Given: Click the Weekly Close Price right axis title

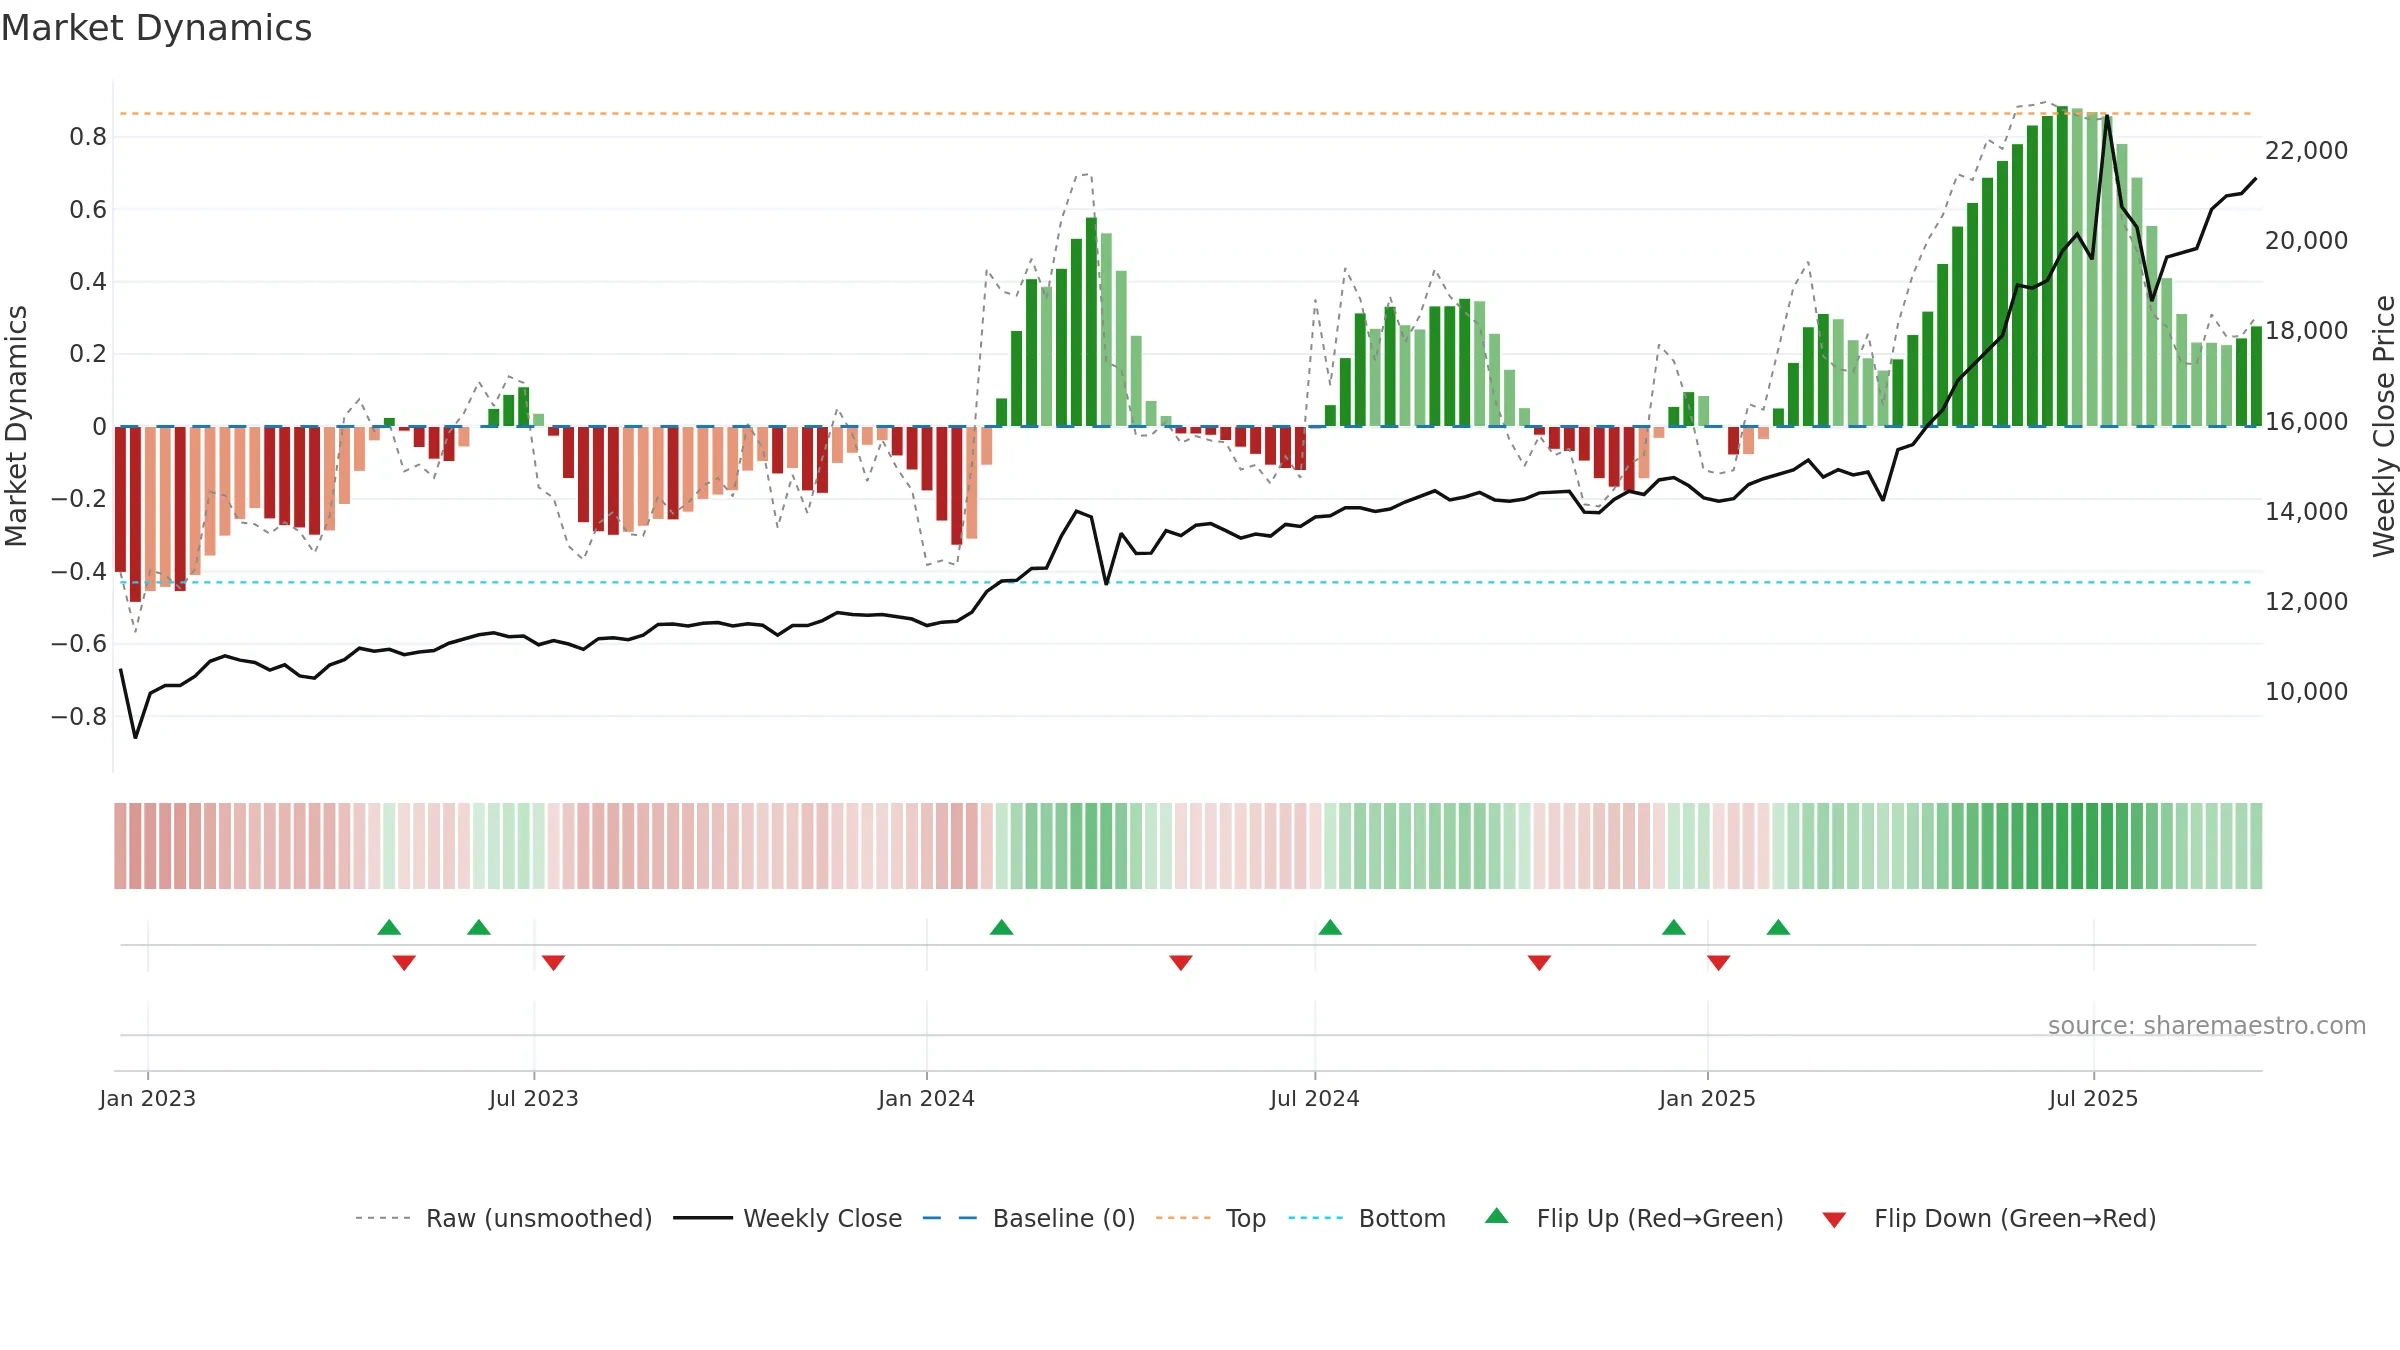Looking at the screenshot, I should pyautogui.click(x=2384, y=426).
